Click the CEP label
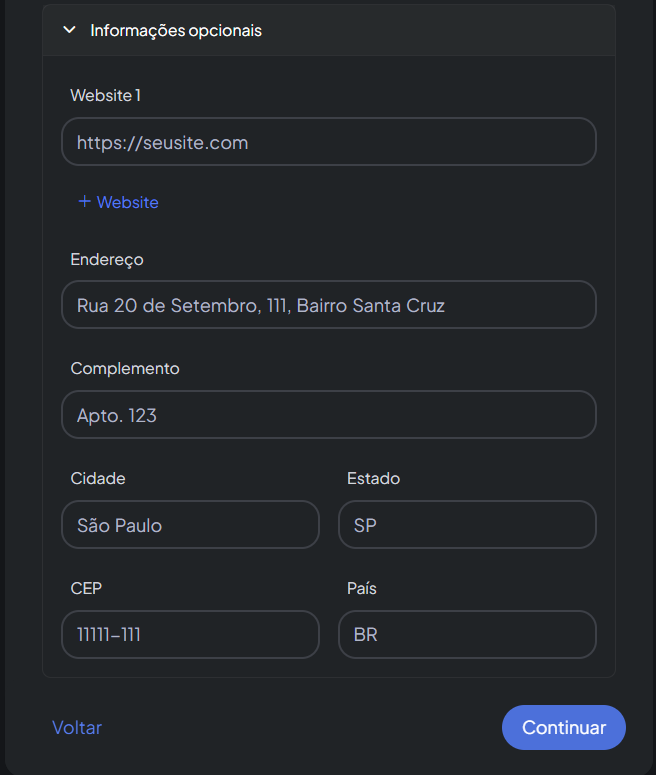656x775 pixels. (86, 588)
